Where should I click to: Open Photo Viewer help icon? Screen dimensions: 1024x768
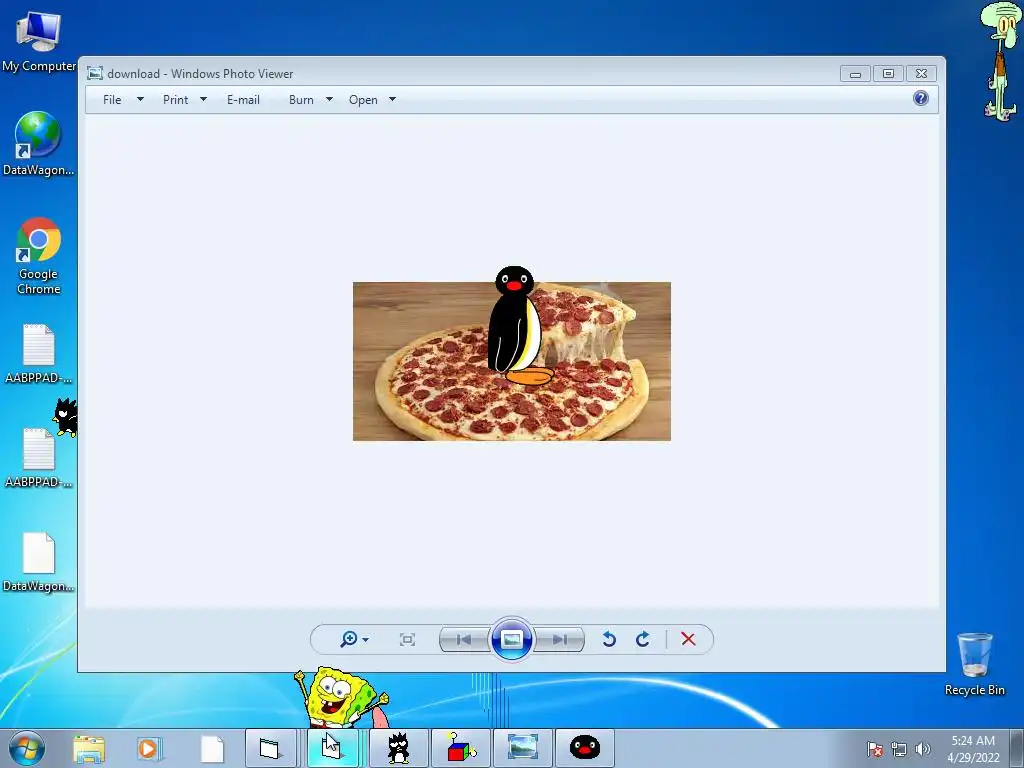click(x=921, y=99)
